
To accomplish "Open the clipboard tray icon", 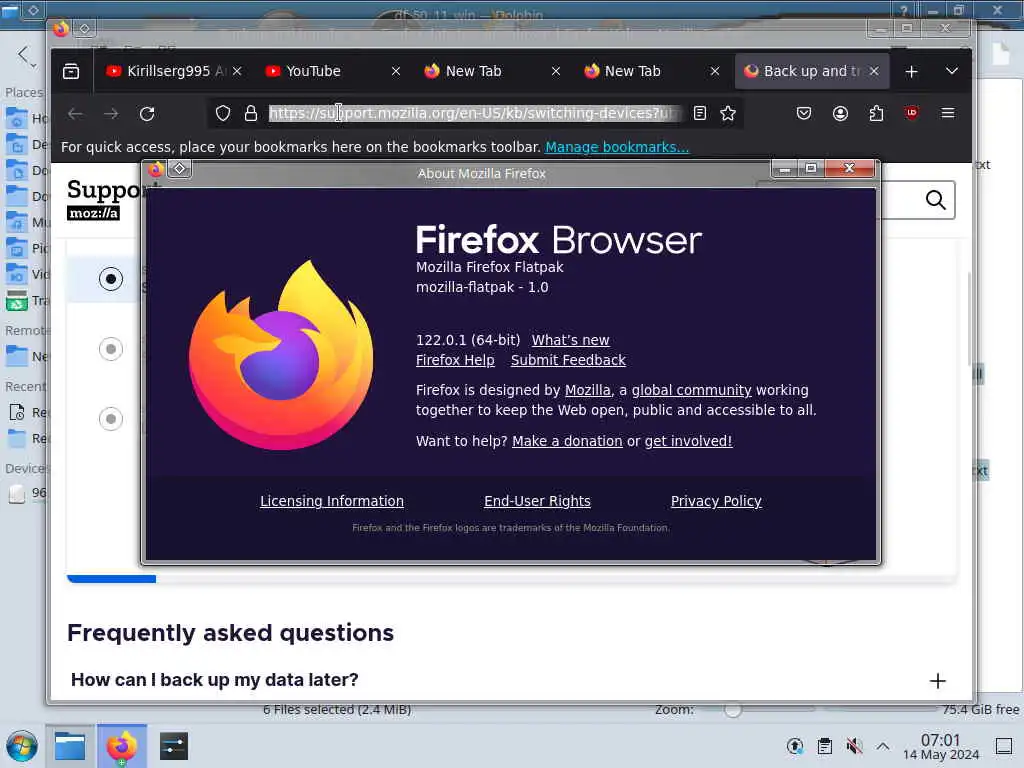I will [825, 746].
